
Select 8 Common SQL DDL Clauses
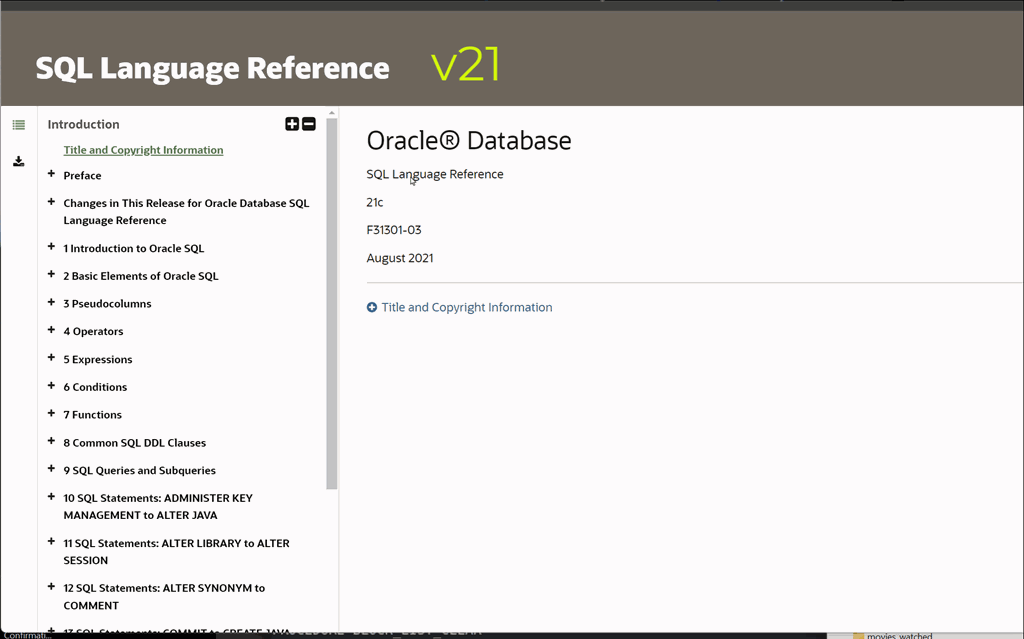pos(134,443)
